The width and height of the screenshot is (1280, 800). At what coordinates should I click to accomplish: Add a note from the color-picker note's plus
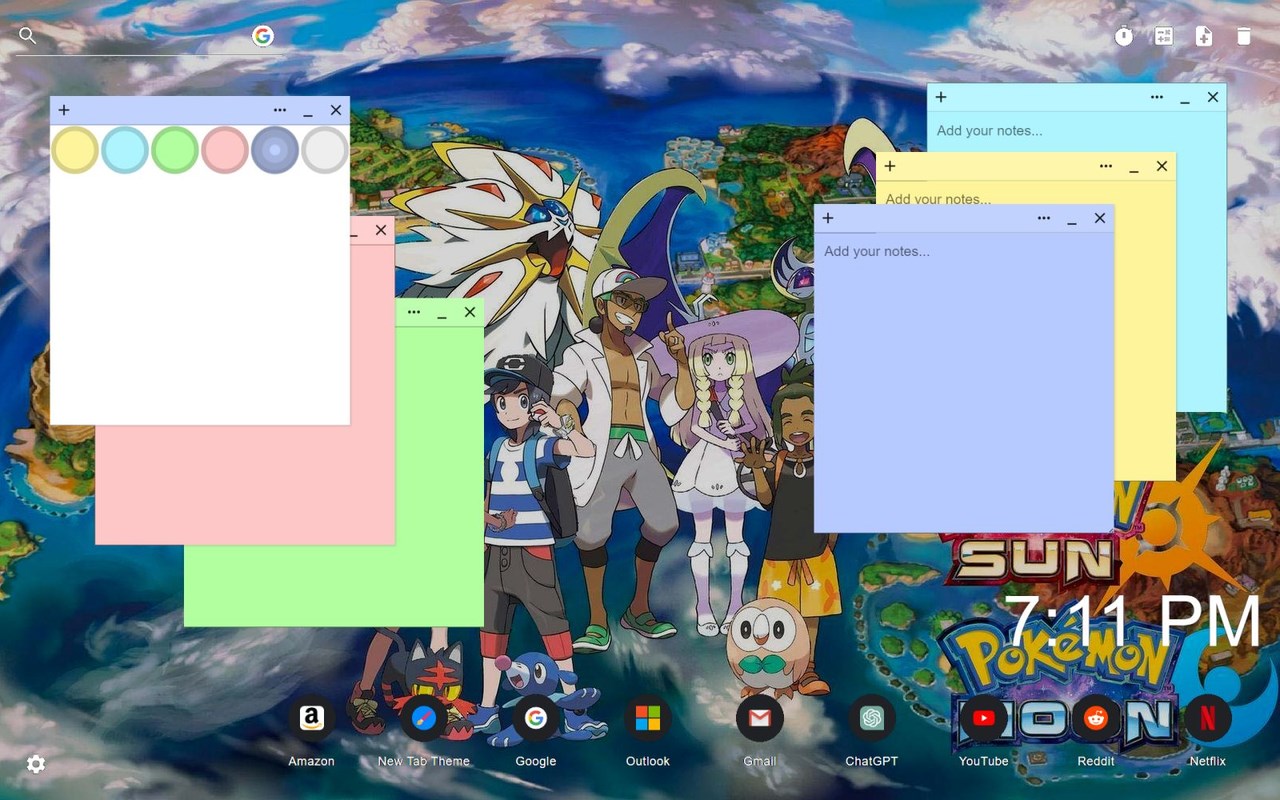64,110
